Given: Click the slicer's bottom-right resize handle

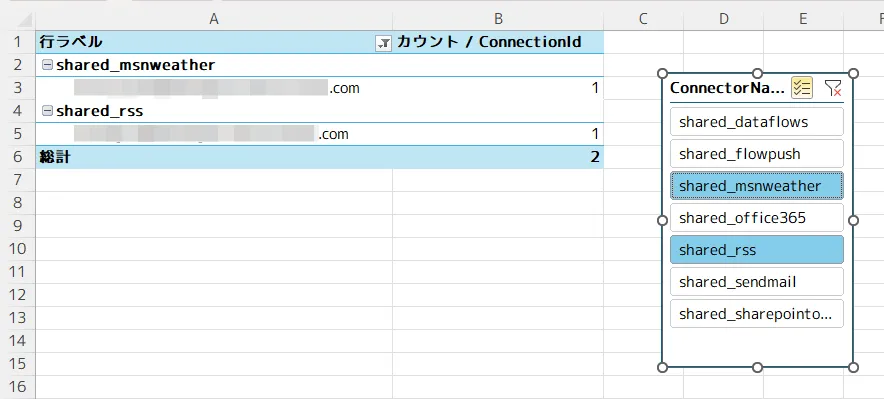Looking at the screenshot, I should (853, 367).
